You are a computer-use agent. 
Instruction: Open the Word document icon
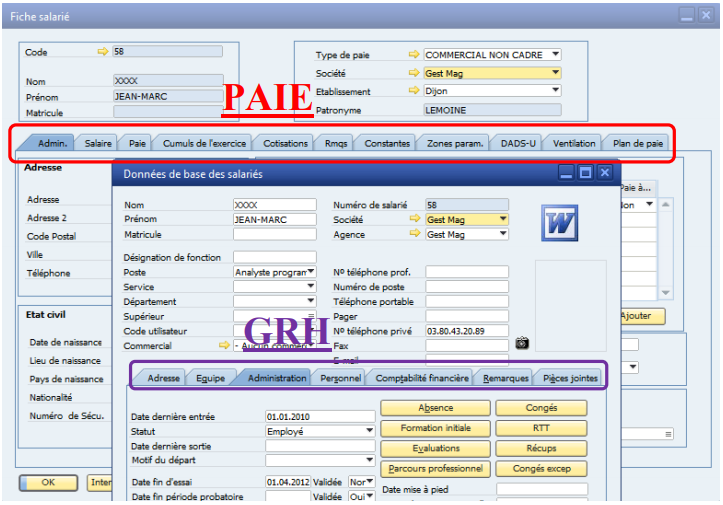click(x=559, y=223)
